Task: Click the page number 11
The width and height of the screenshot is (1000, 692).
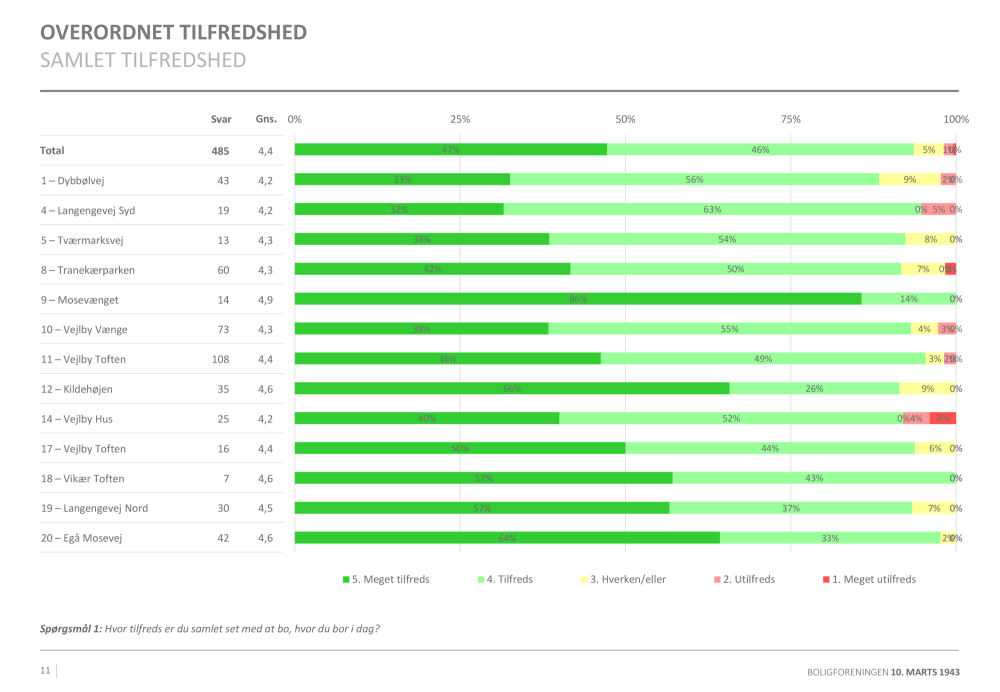Action: coord(45,671)
